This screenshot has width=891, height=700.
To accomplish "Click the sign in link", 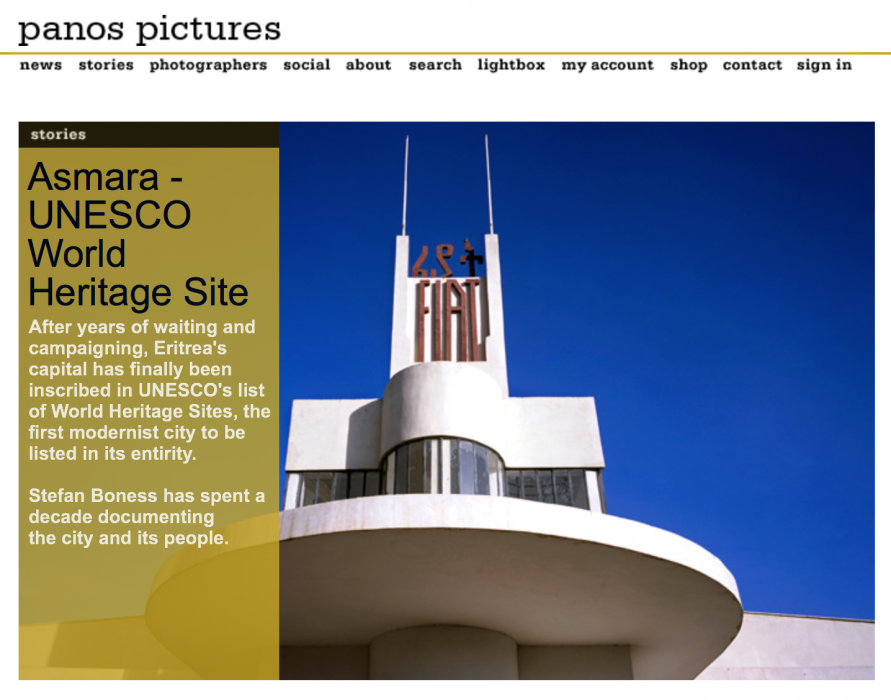I will [824, 65].
